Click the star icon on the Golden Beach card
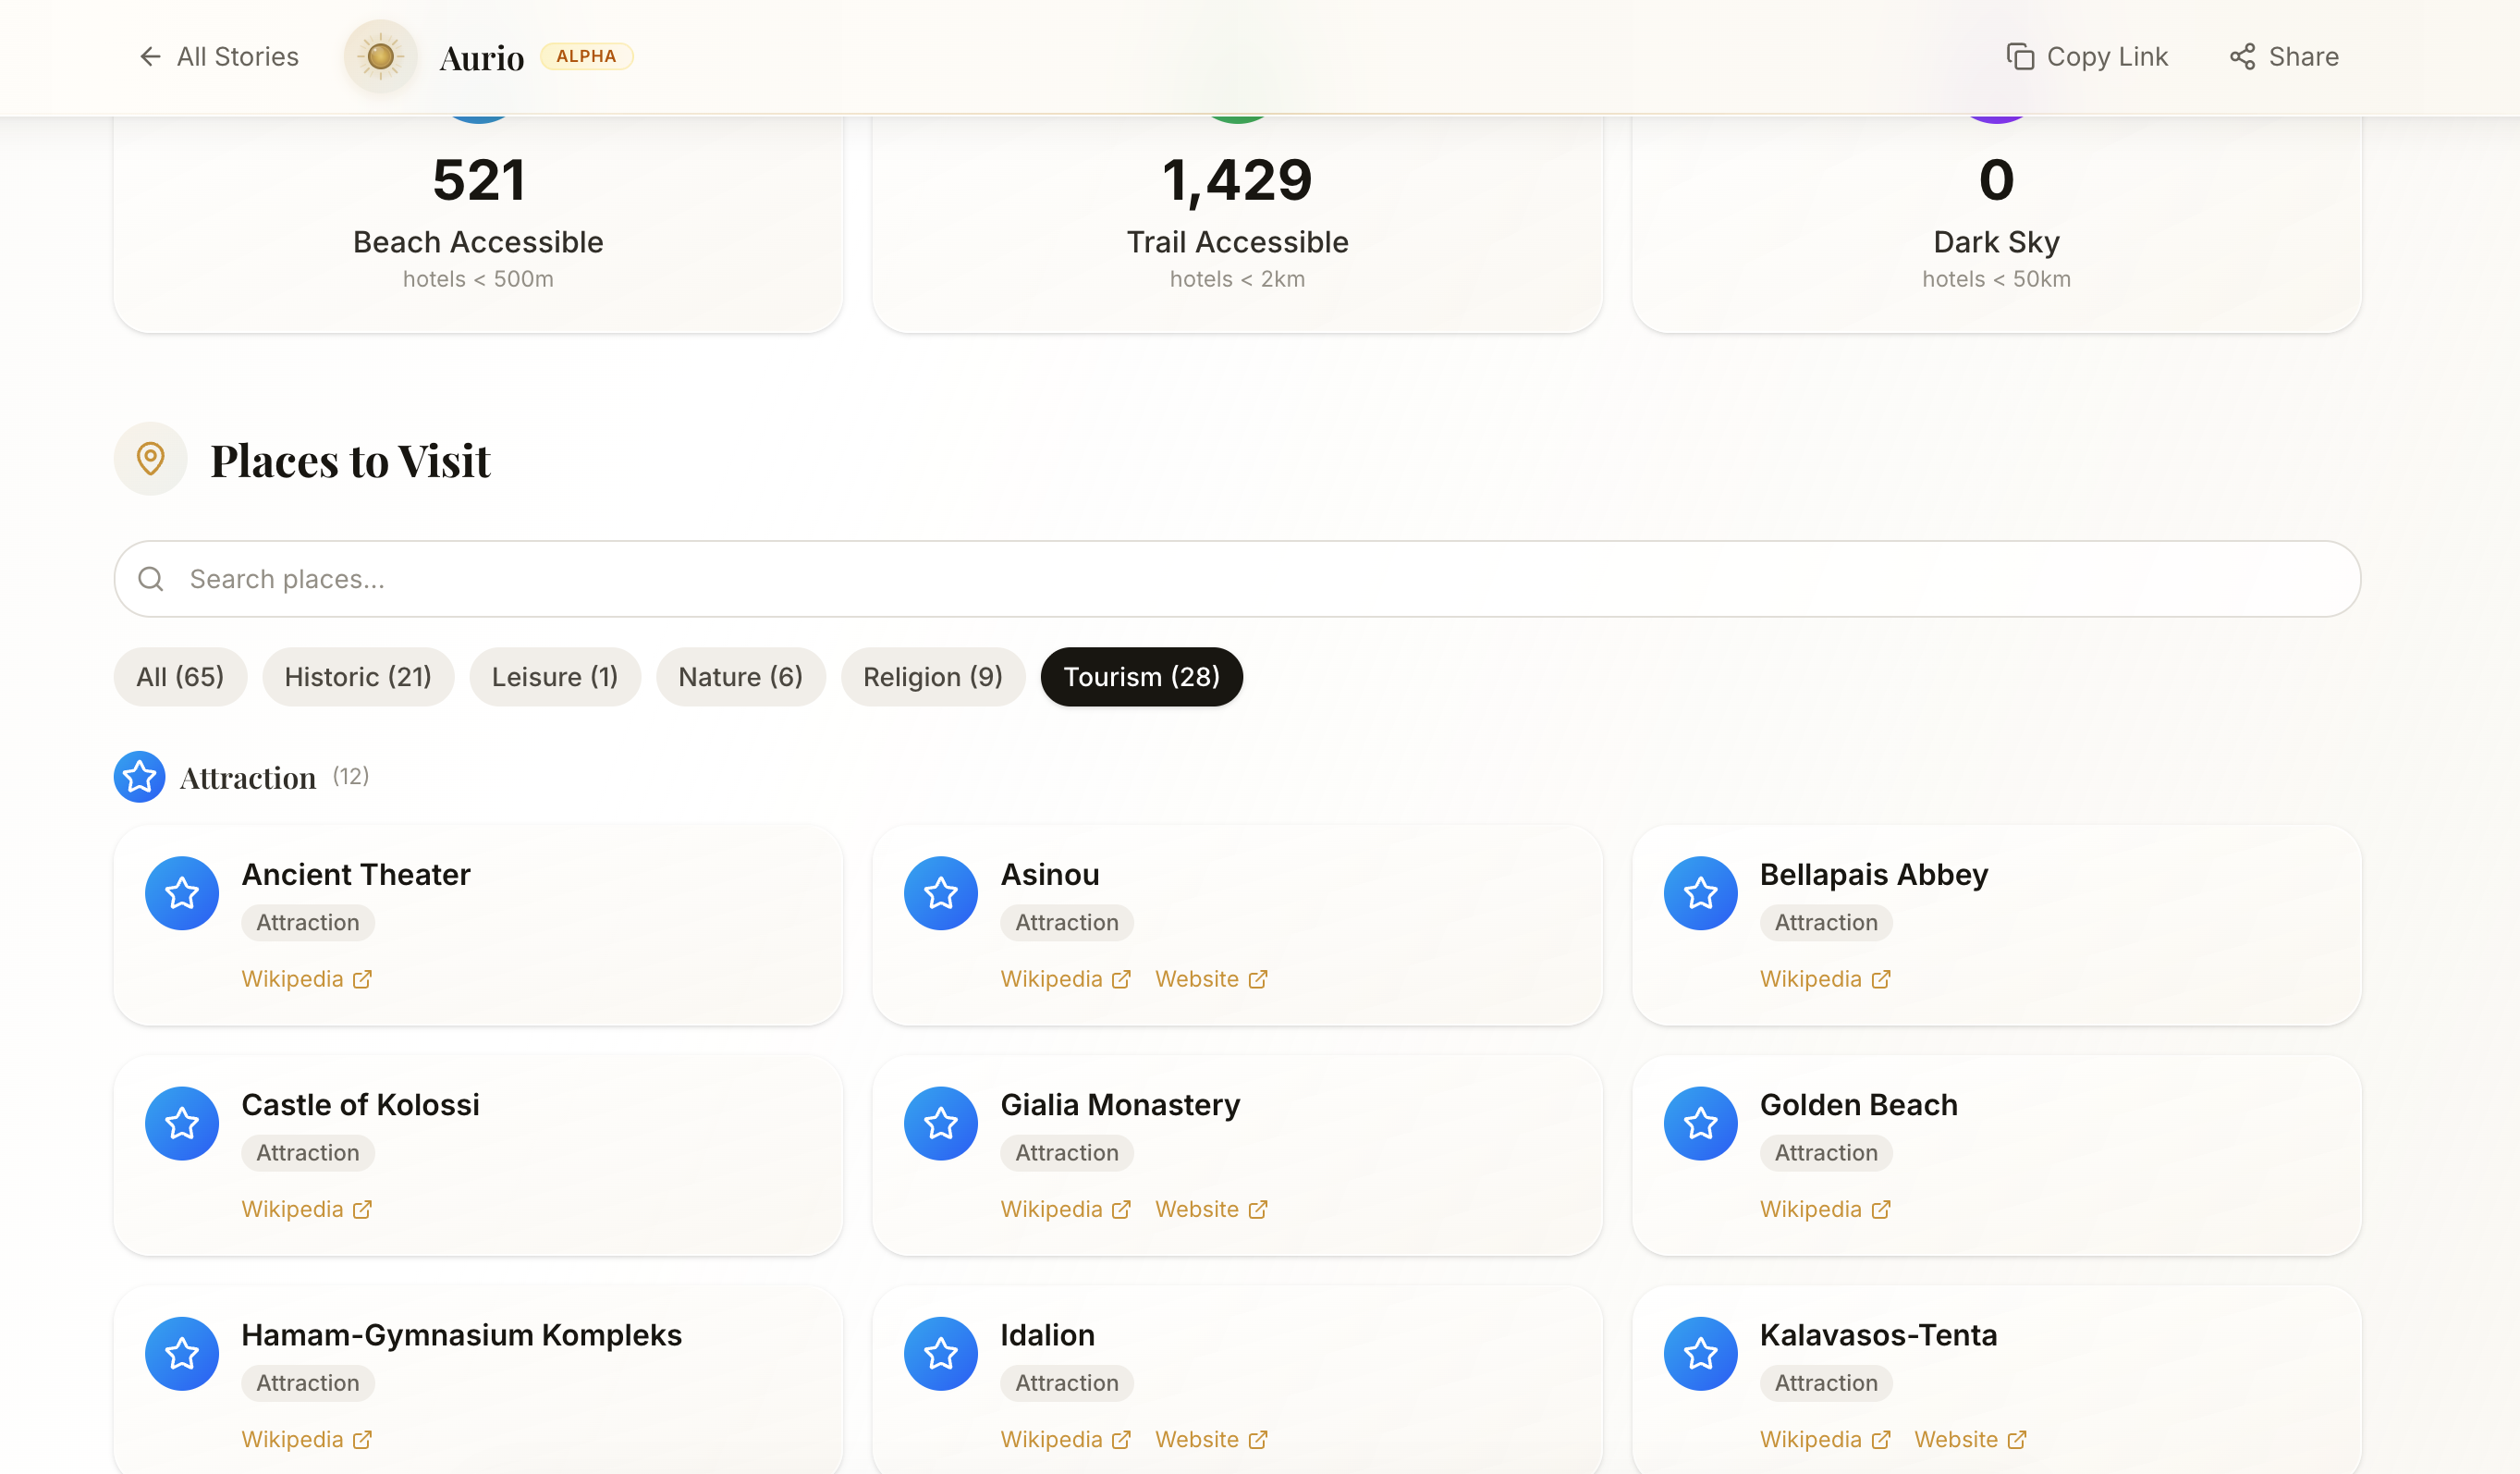This screenshot has height=1474, width=2520. pos(1700,1123)
